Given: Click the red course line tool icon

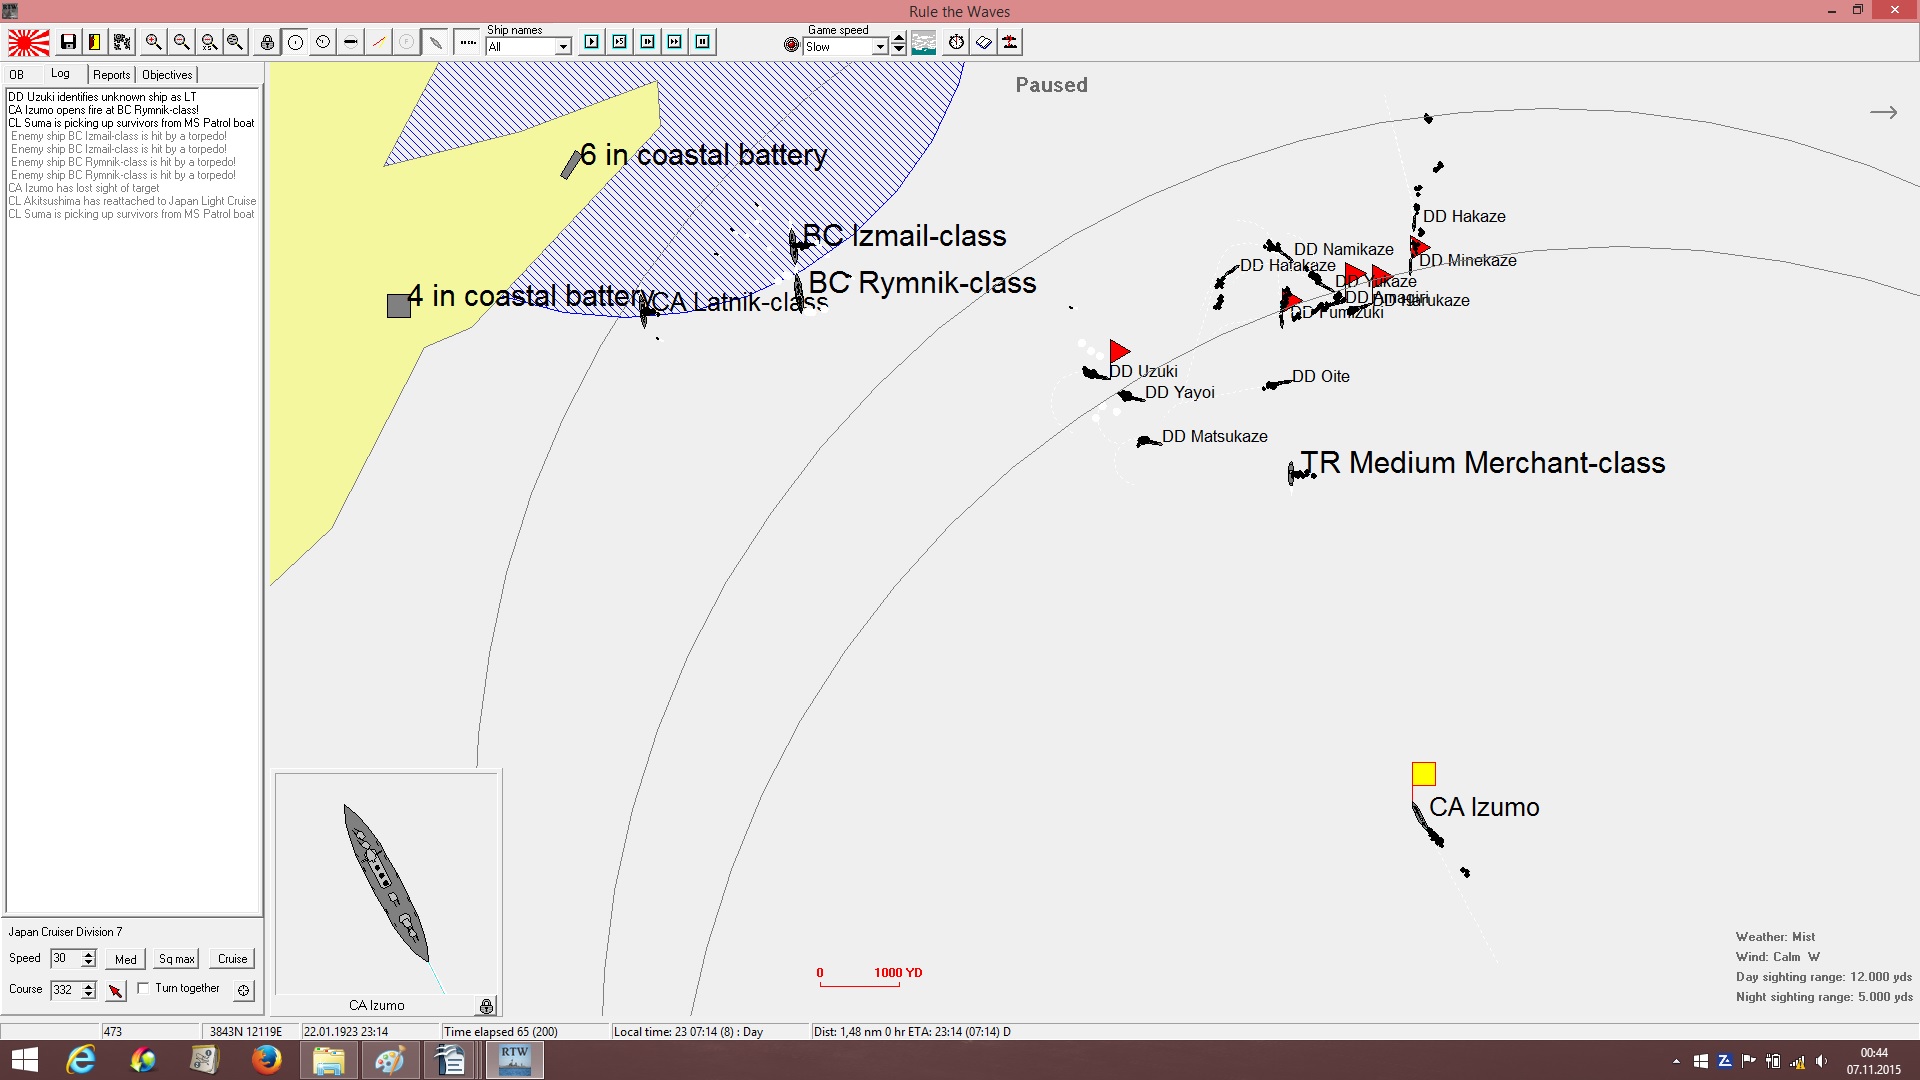Looking at the screenshot, I should pyautogui.click(x=379, y=42).
